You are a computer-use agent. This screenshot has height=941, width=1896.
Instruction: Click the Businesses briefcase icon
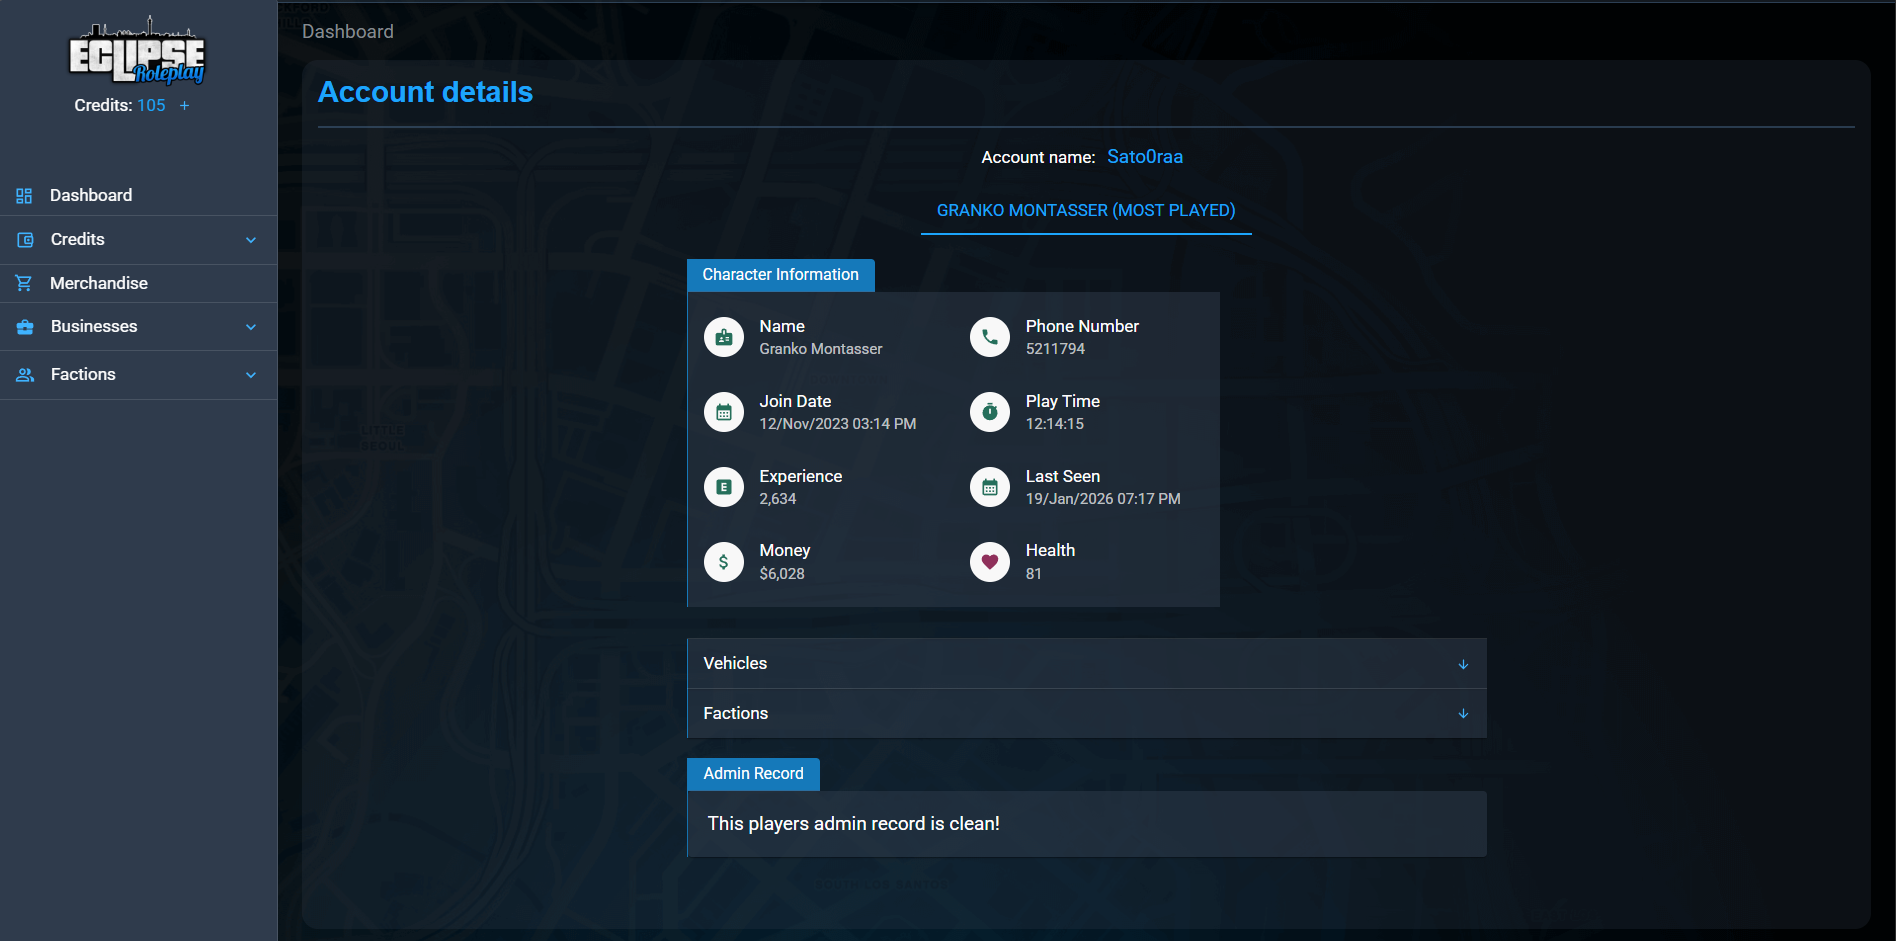pyautogui.click(x=25, y=327)
